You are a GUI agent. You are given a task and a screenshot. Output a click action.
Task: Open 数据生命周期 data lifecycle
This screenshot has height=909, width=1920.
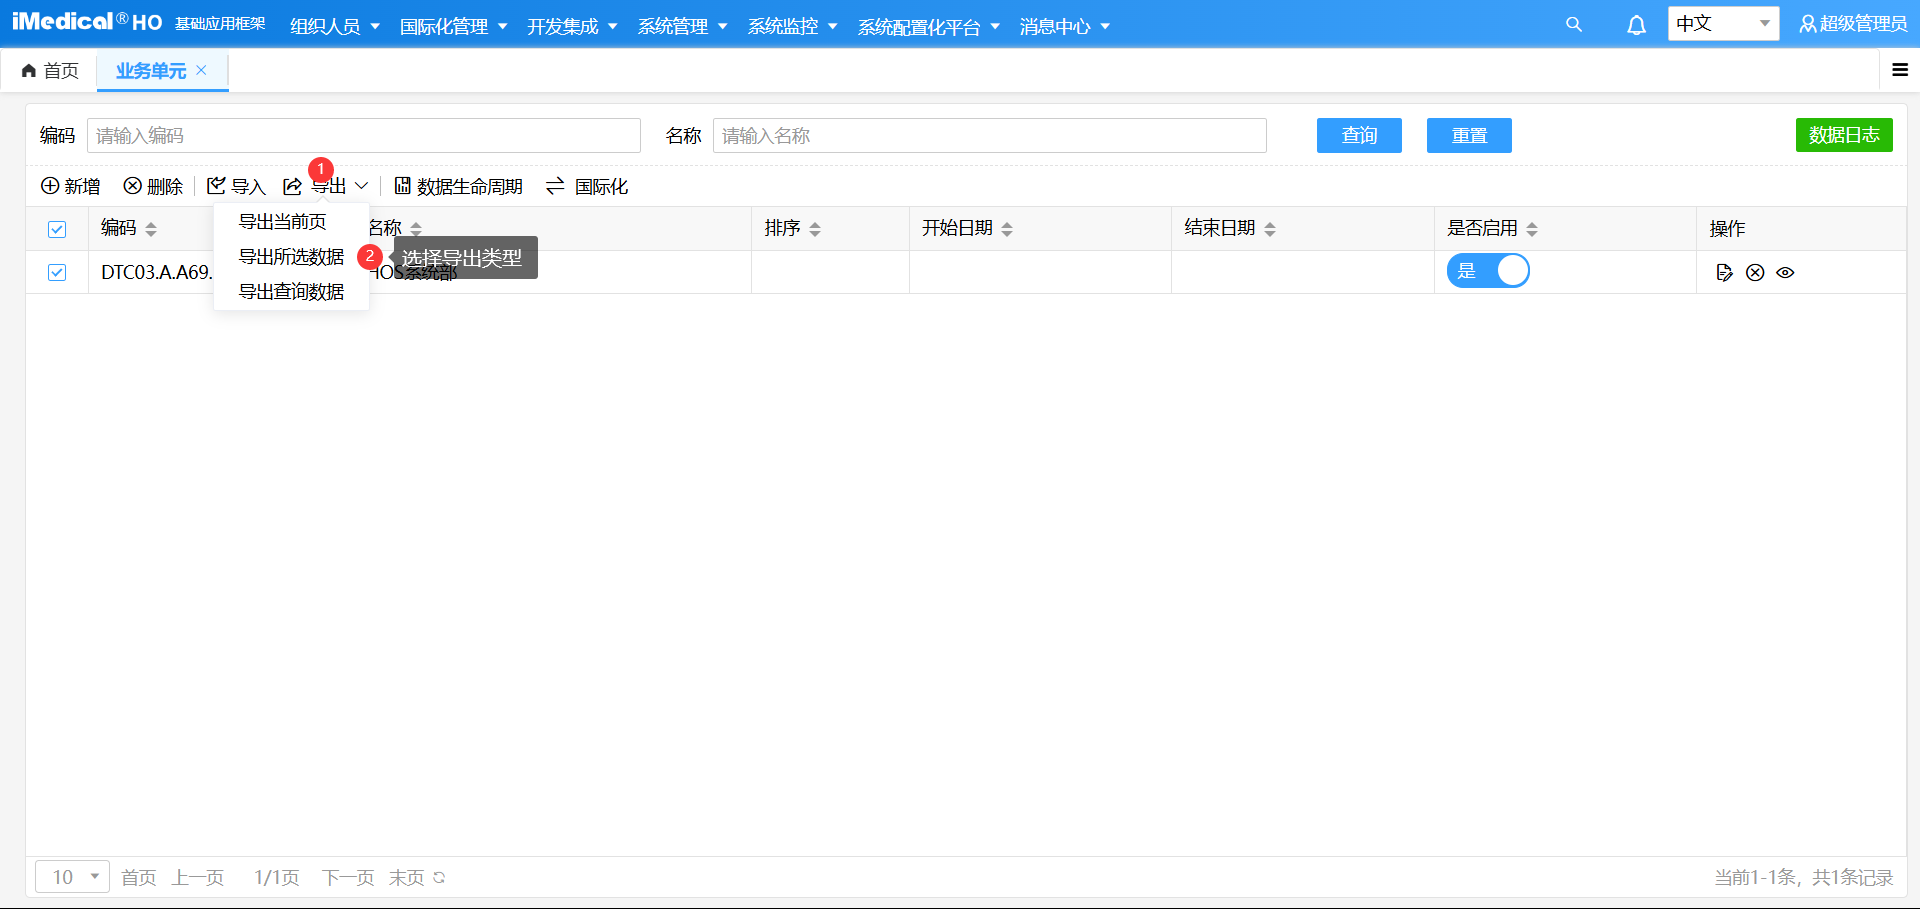[458, 186]
